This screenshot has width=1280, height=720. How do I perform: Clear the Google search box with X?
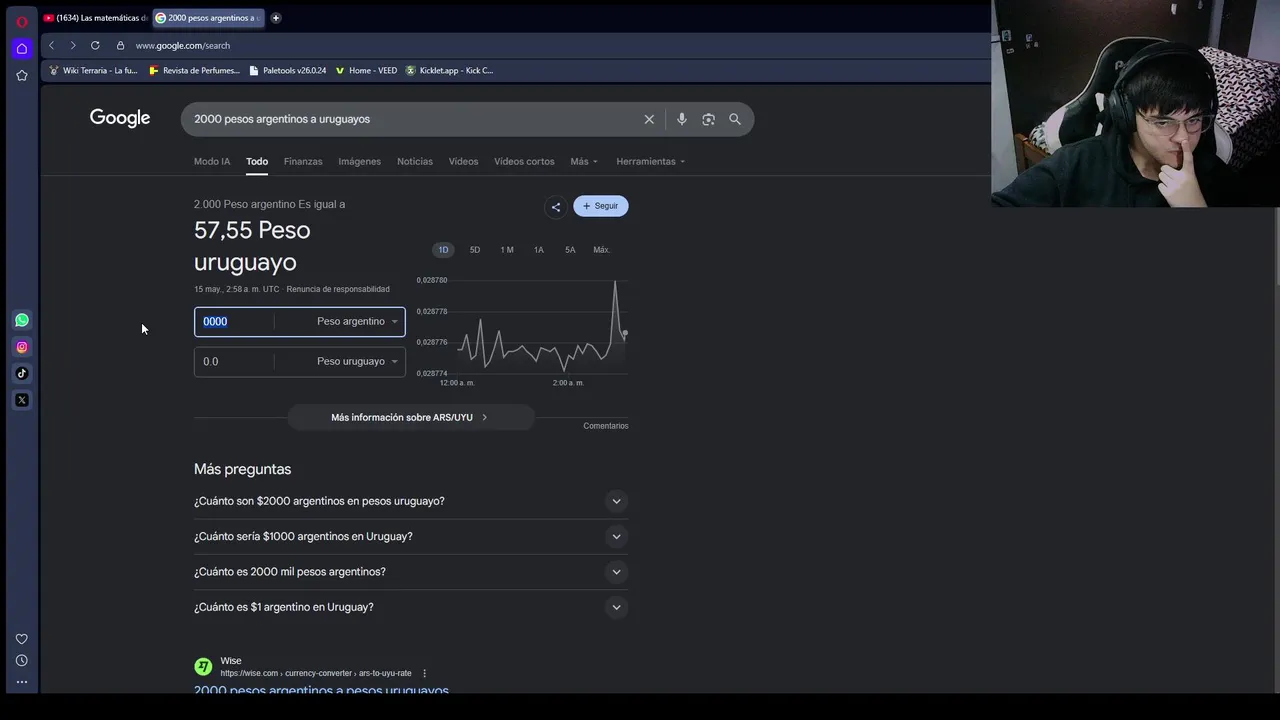click(649, 119)
